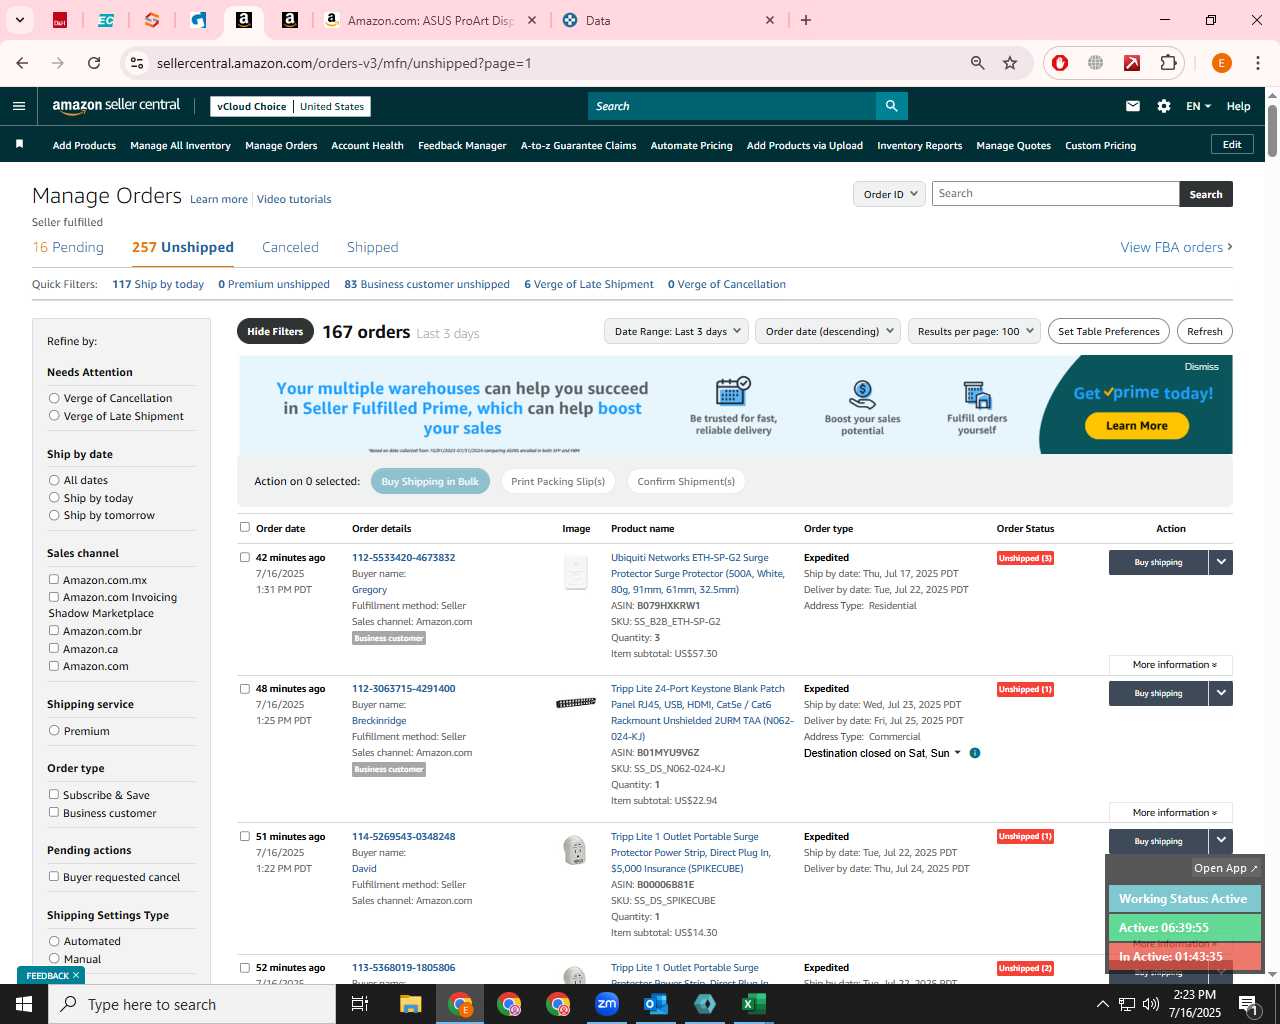The width and height of the screenshot is (1280, 1024).
Task: Click the browser reload icon
Action: [94, 63]
